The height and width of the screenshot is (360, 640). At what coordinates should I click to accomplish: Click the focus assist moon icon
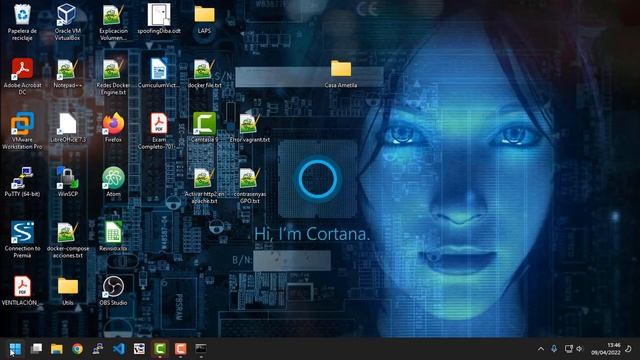629,349
